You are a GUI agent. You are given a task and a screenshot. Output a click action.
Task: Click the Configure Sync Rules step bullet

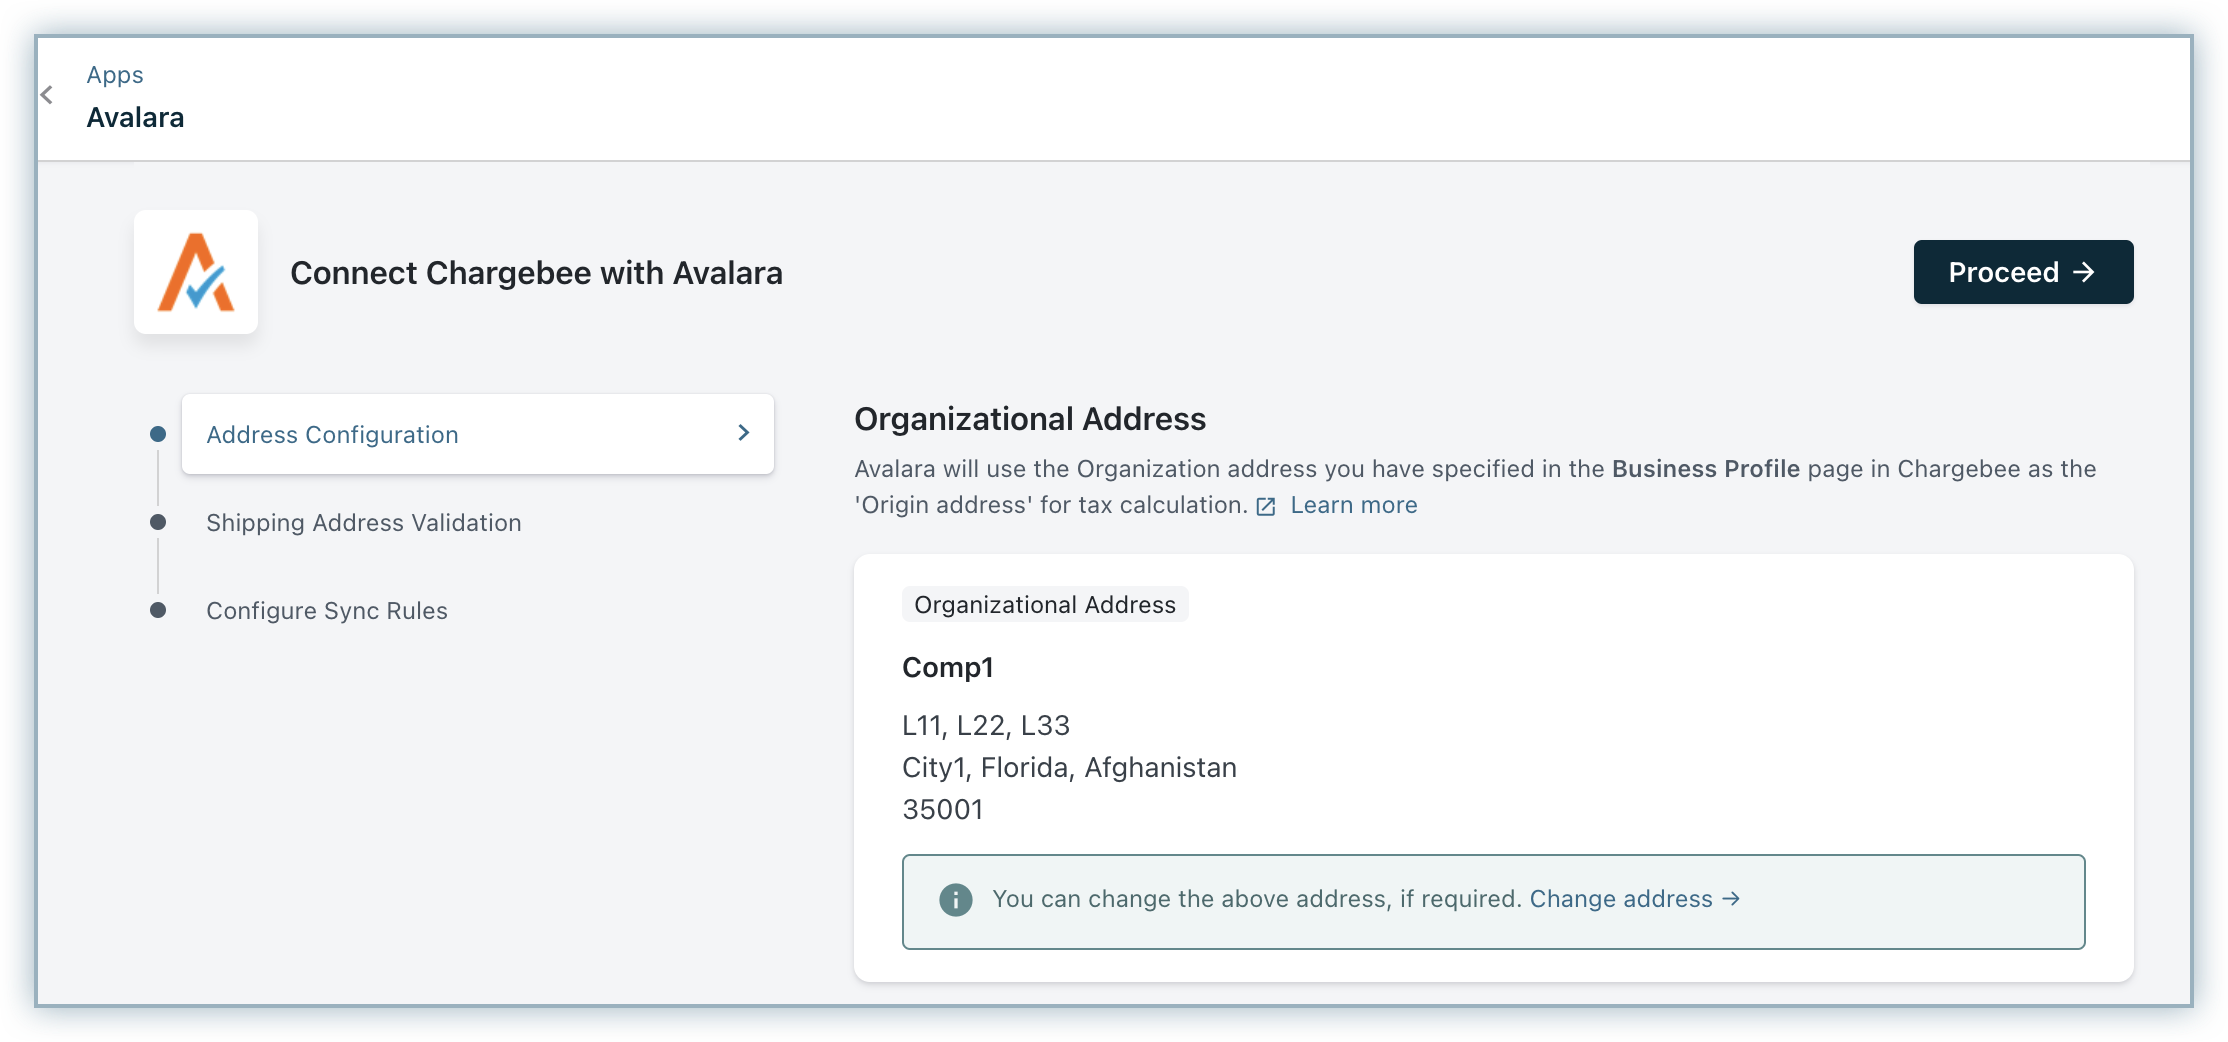(x=158, y=610)
